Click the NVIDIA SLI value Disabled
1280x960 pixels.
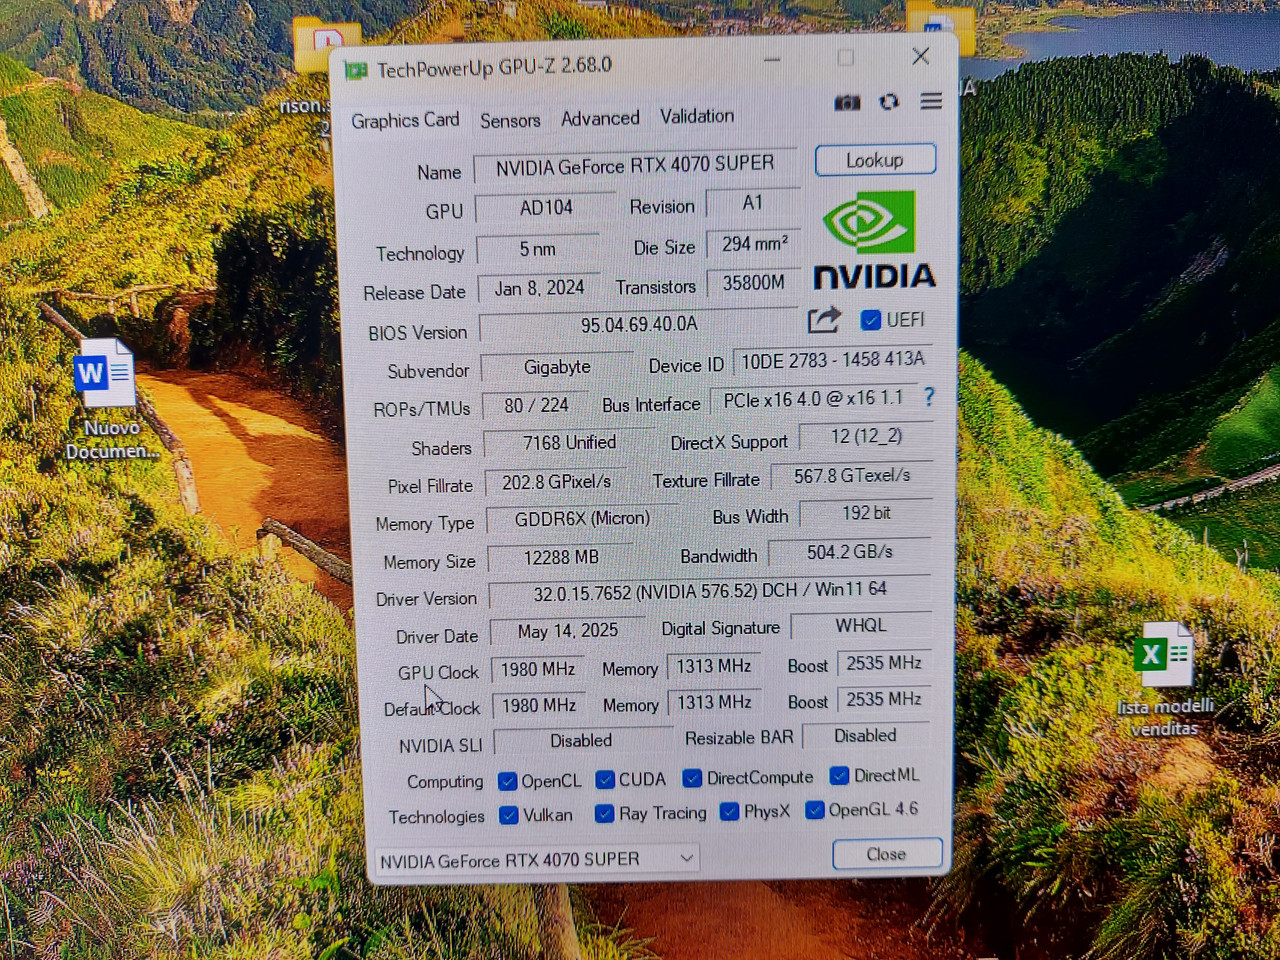tap(581, 741)
